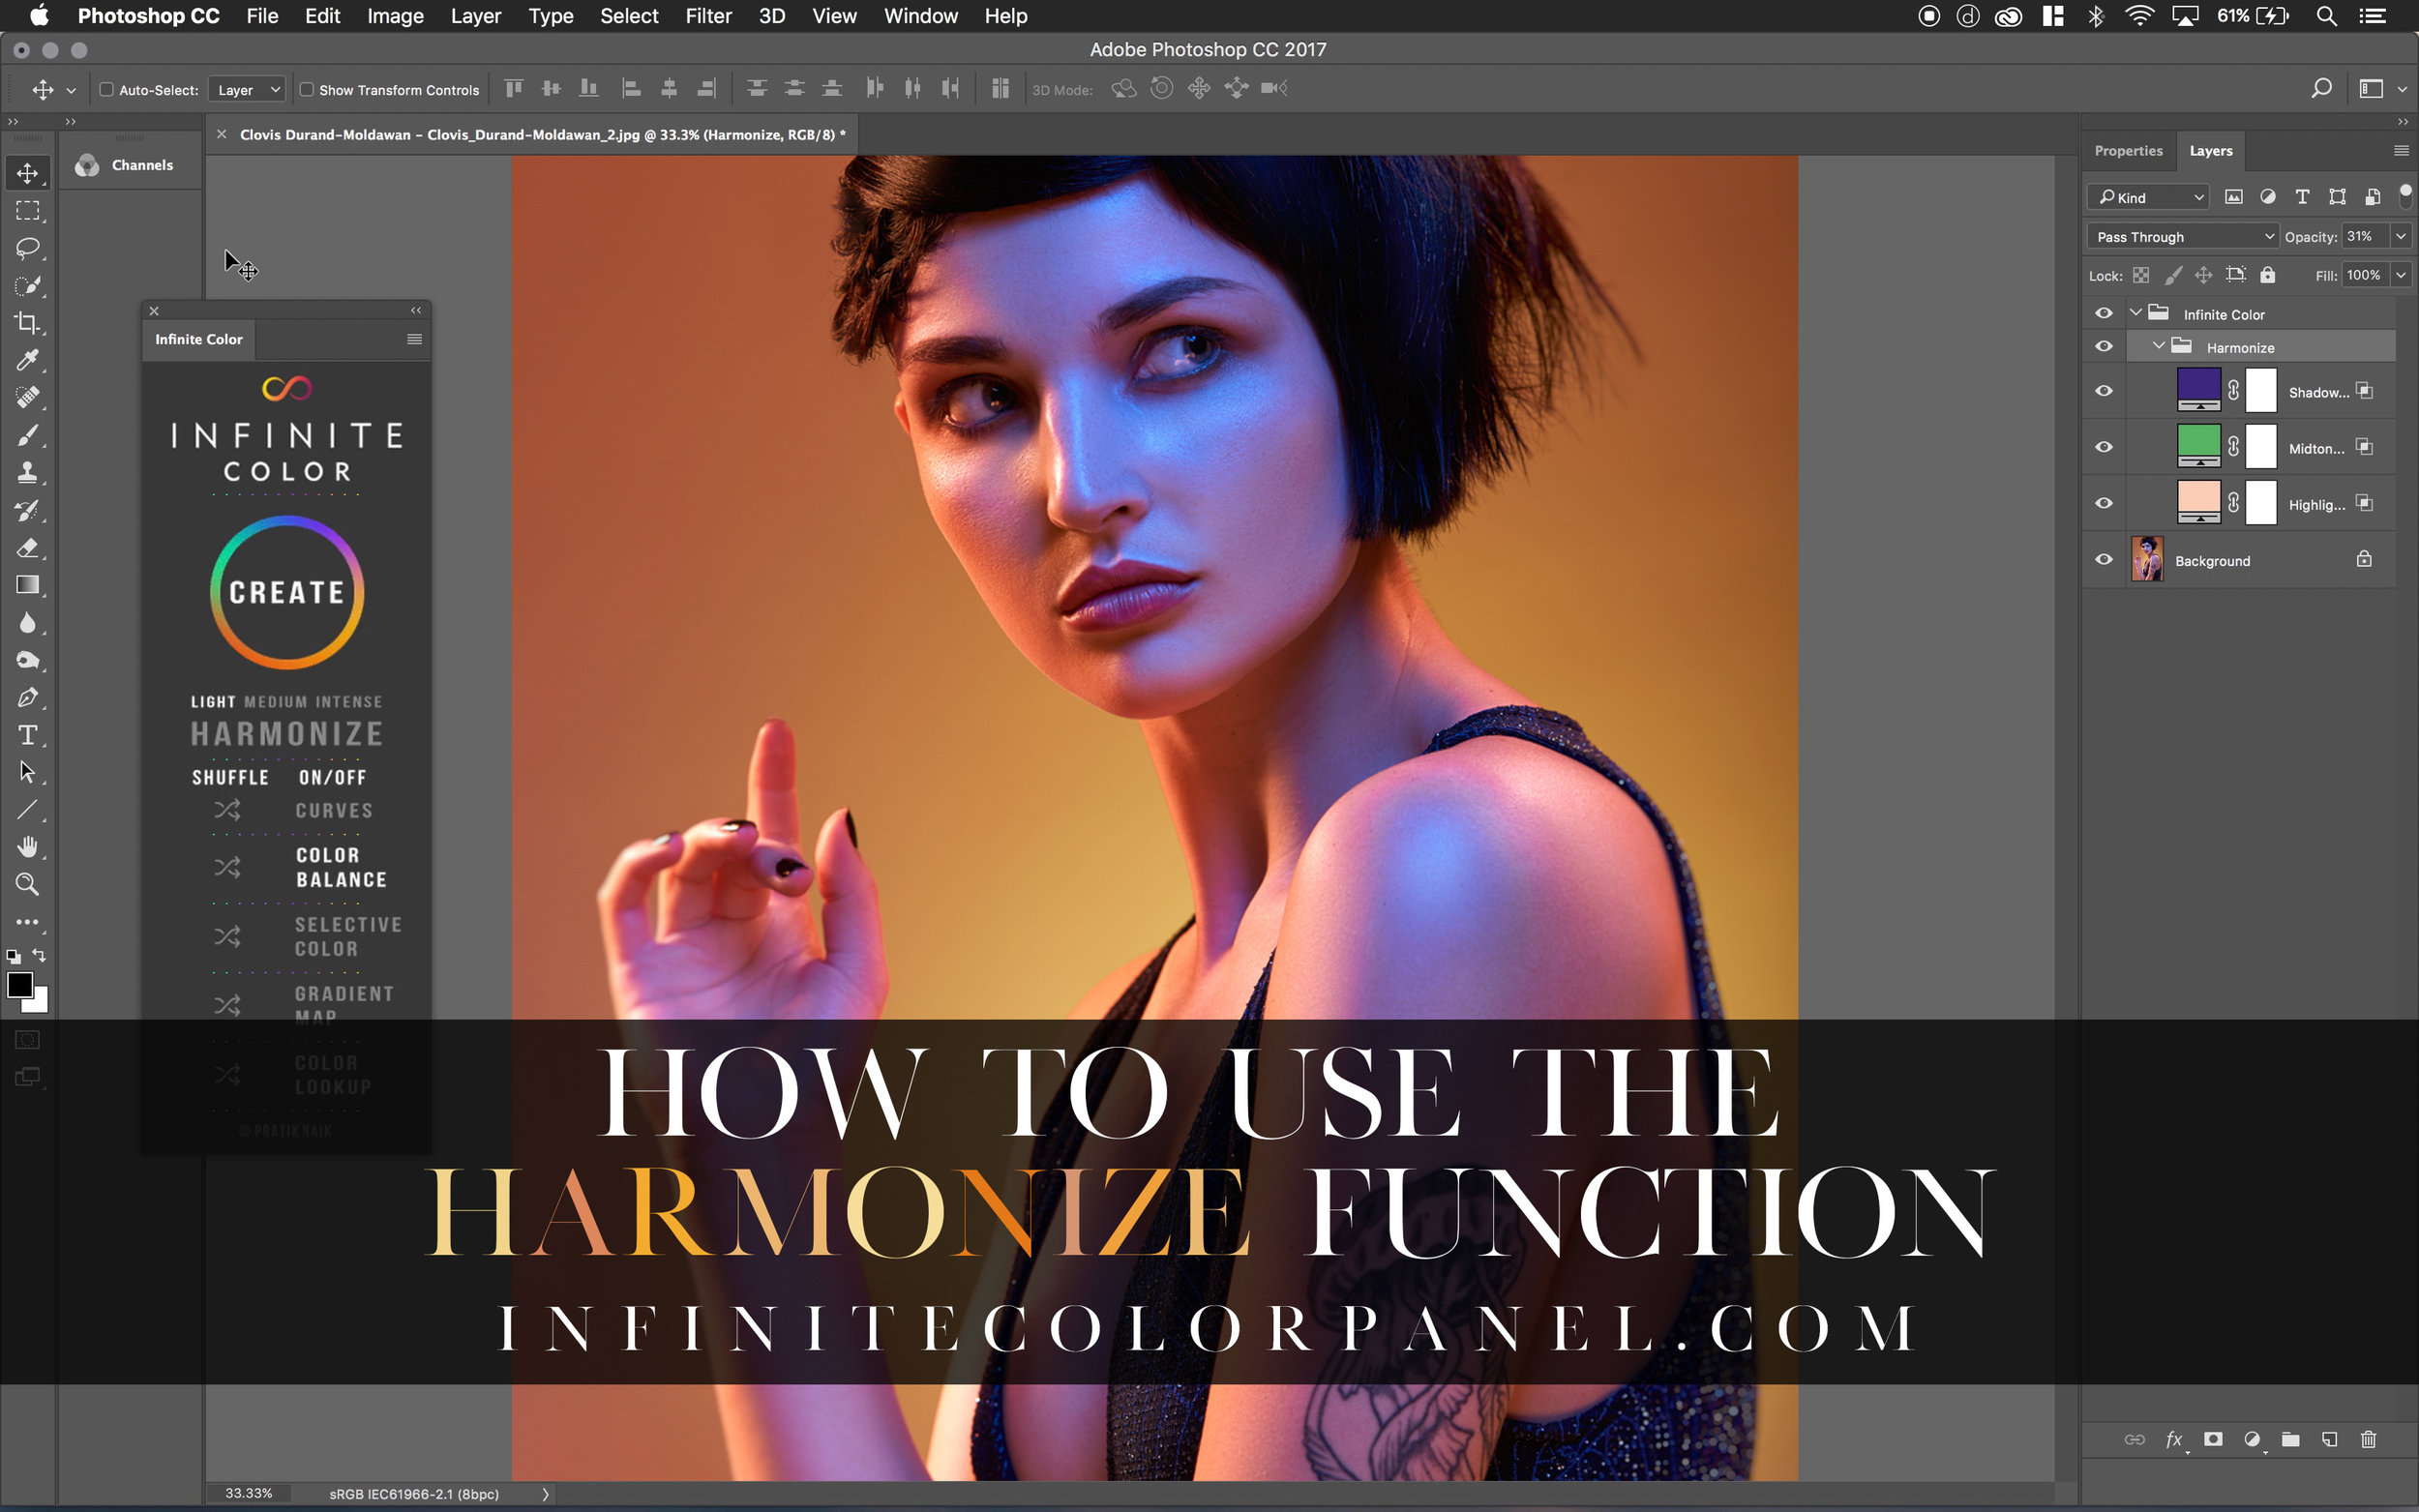Hide the Shadow layer visibility eye
This screenshot has width=2419, height=1512.
pos(2104,391)
